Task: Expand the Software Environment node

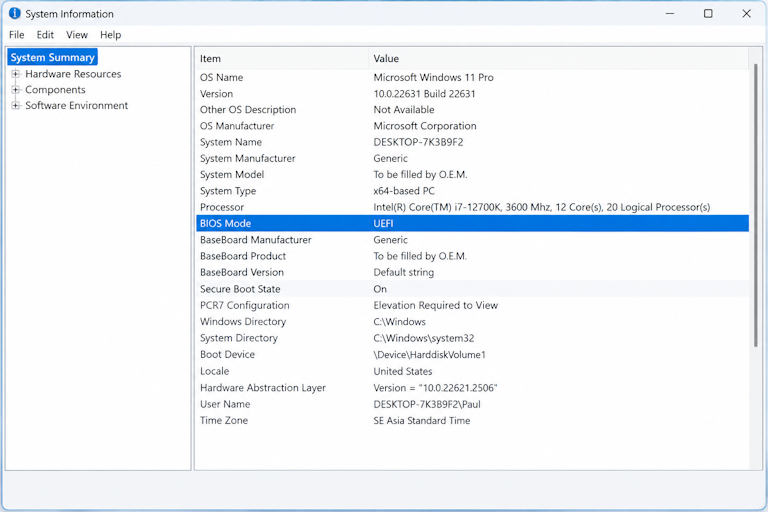Action: click(x=16, y=105)
